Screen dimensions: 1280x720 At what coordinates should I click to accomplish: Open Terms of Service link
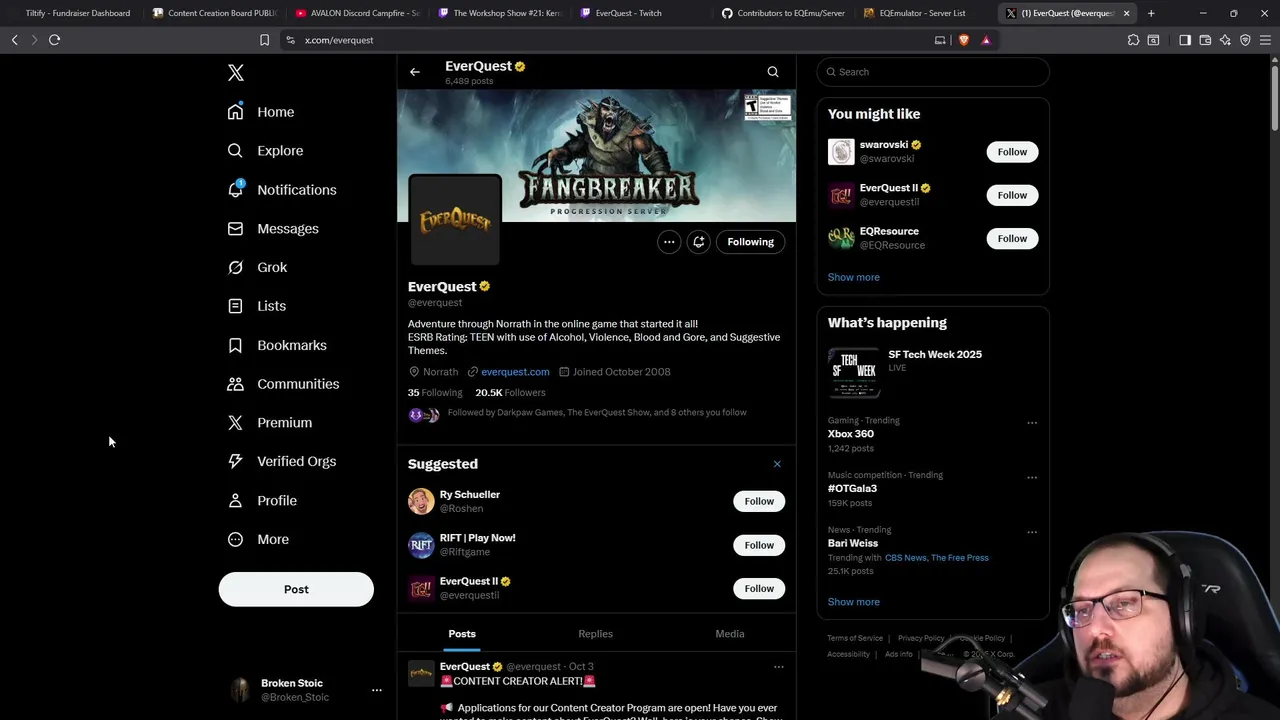[x=855, y=638]
